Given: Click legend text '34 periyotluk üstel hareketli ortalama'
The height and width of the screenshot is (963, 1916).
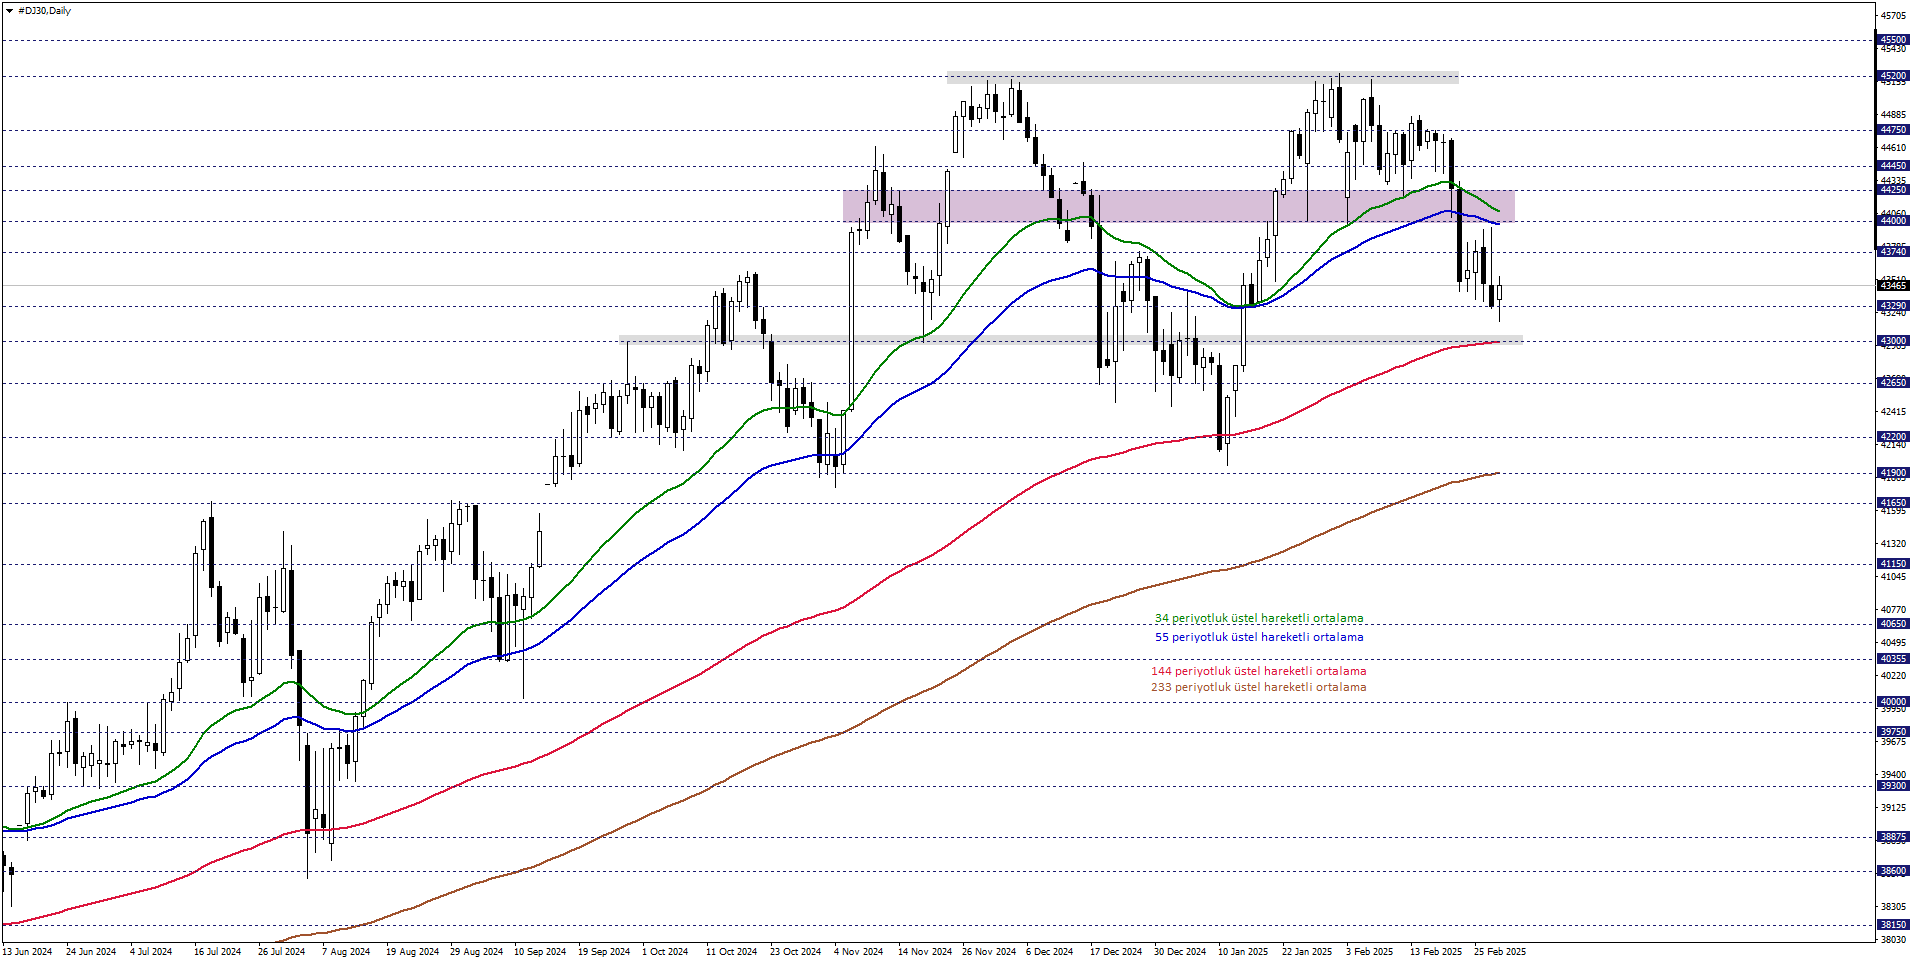Looking at the screenshot, I should pos(1259,619).
